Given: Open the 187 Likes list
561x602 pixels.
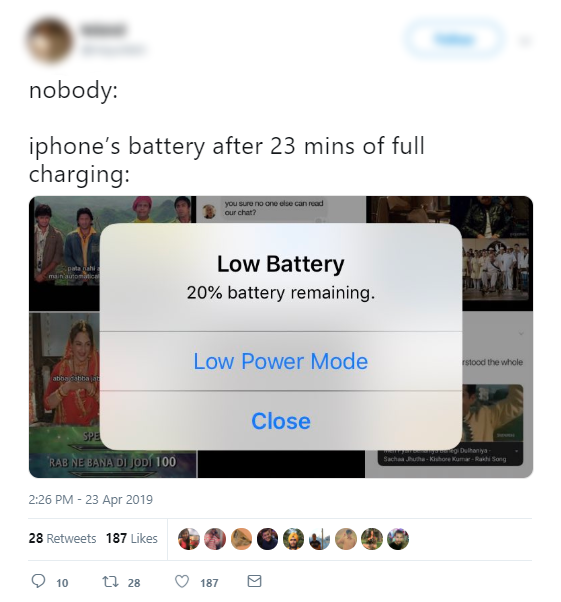Looking at the screenshot, I should point(132,538).
